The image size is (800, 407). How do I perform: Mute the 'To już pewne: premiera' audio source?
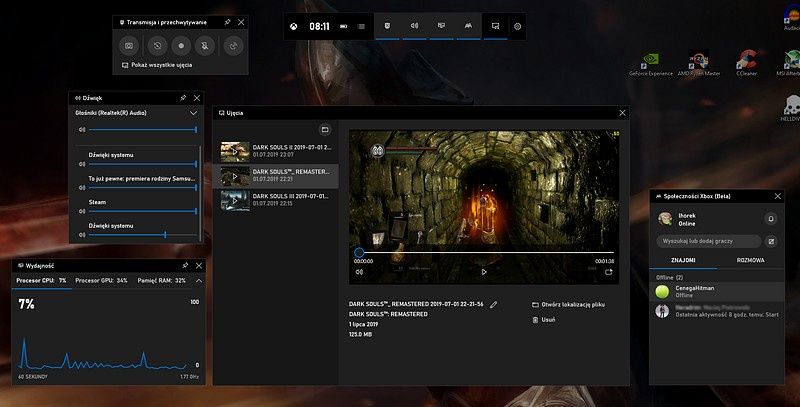pyautogui.click(x=82, y=188)
